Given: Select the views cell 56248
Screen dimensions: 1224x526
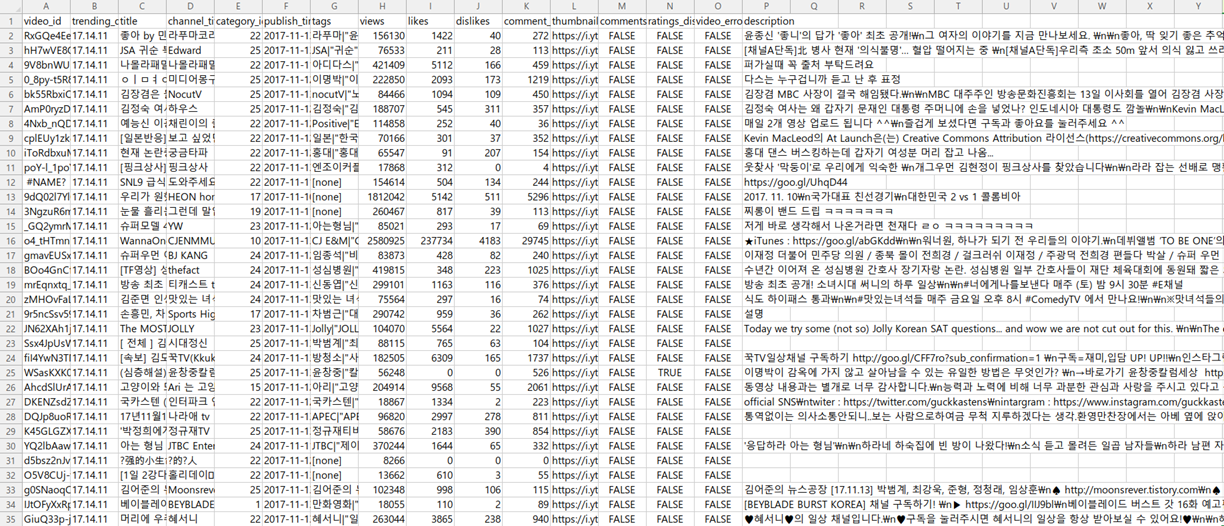Looking at the screenshot, I should pos(383,371).
